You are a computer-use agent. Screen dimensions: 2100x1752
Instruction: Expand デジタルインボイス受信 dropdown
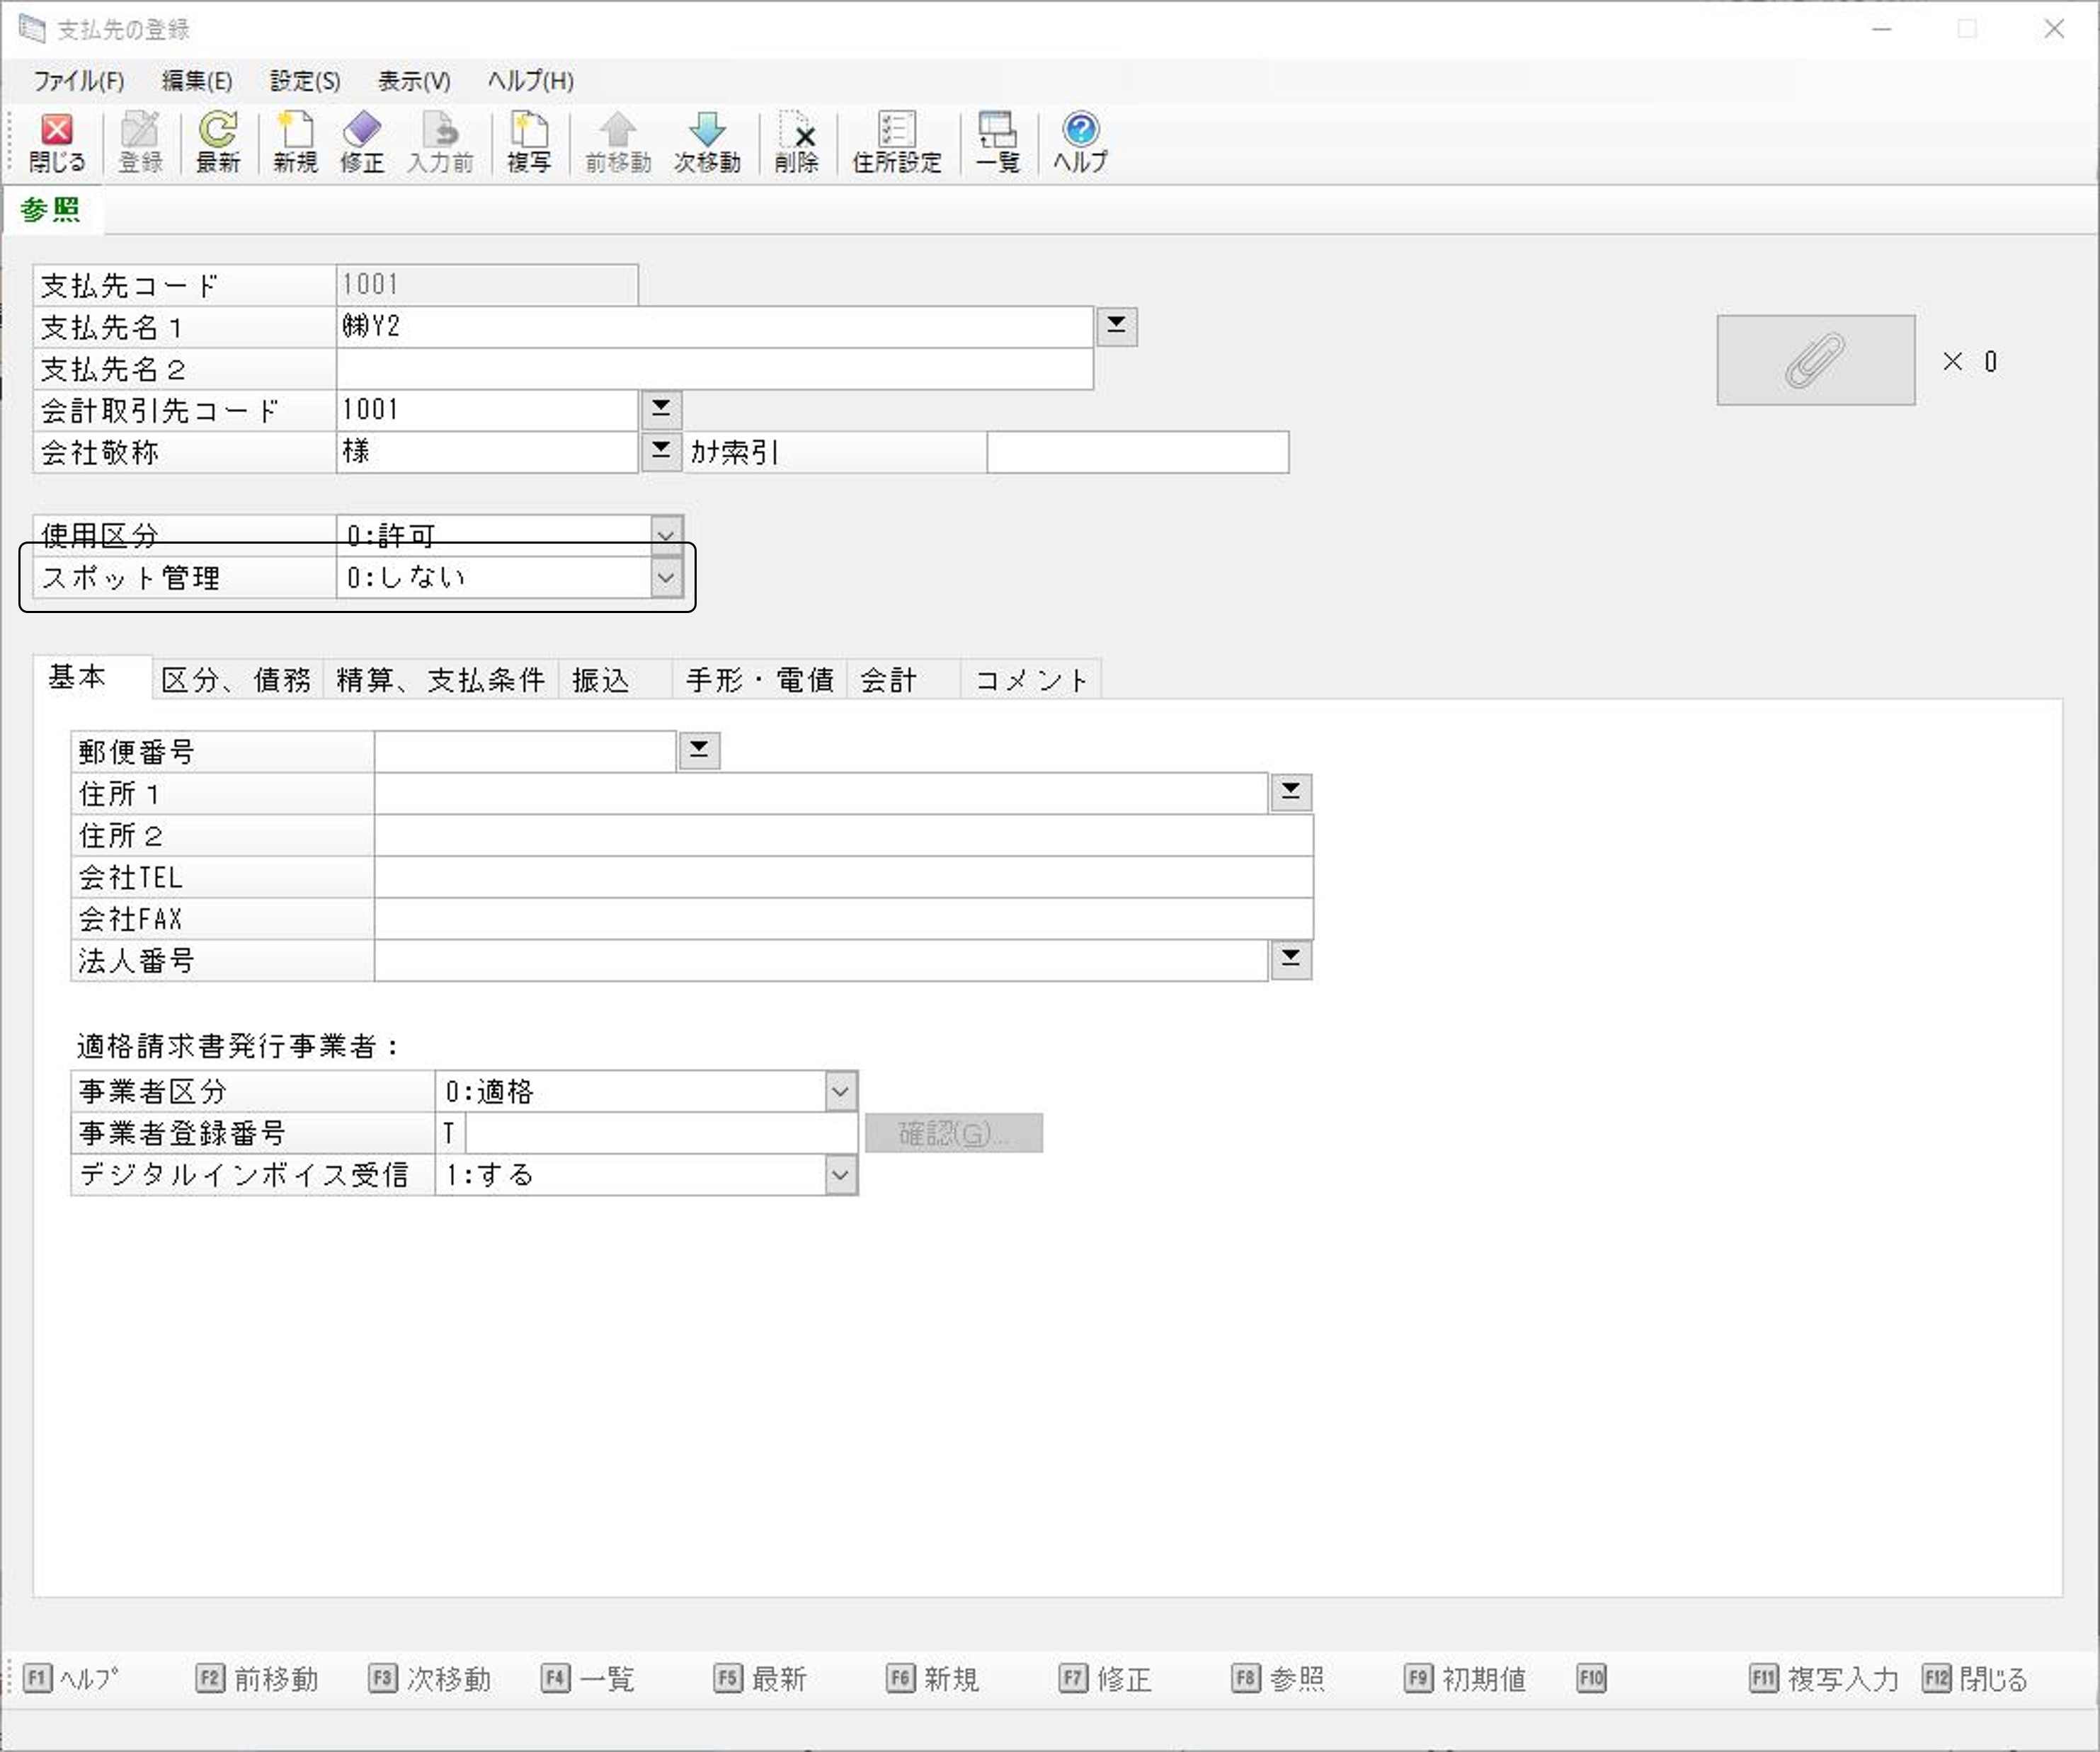click(x=840, y=1175)
